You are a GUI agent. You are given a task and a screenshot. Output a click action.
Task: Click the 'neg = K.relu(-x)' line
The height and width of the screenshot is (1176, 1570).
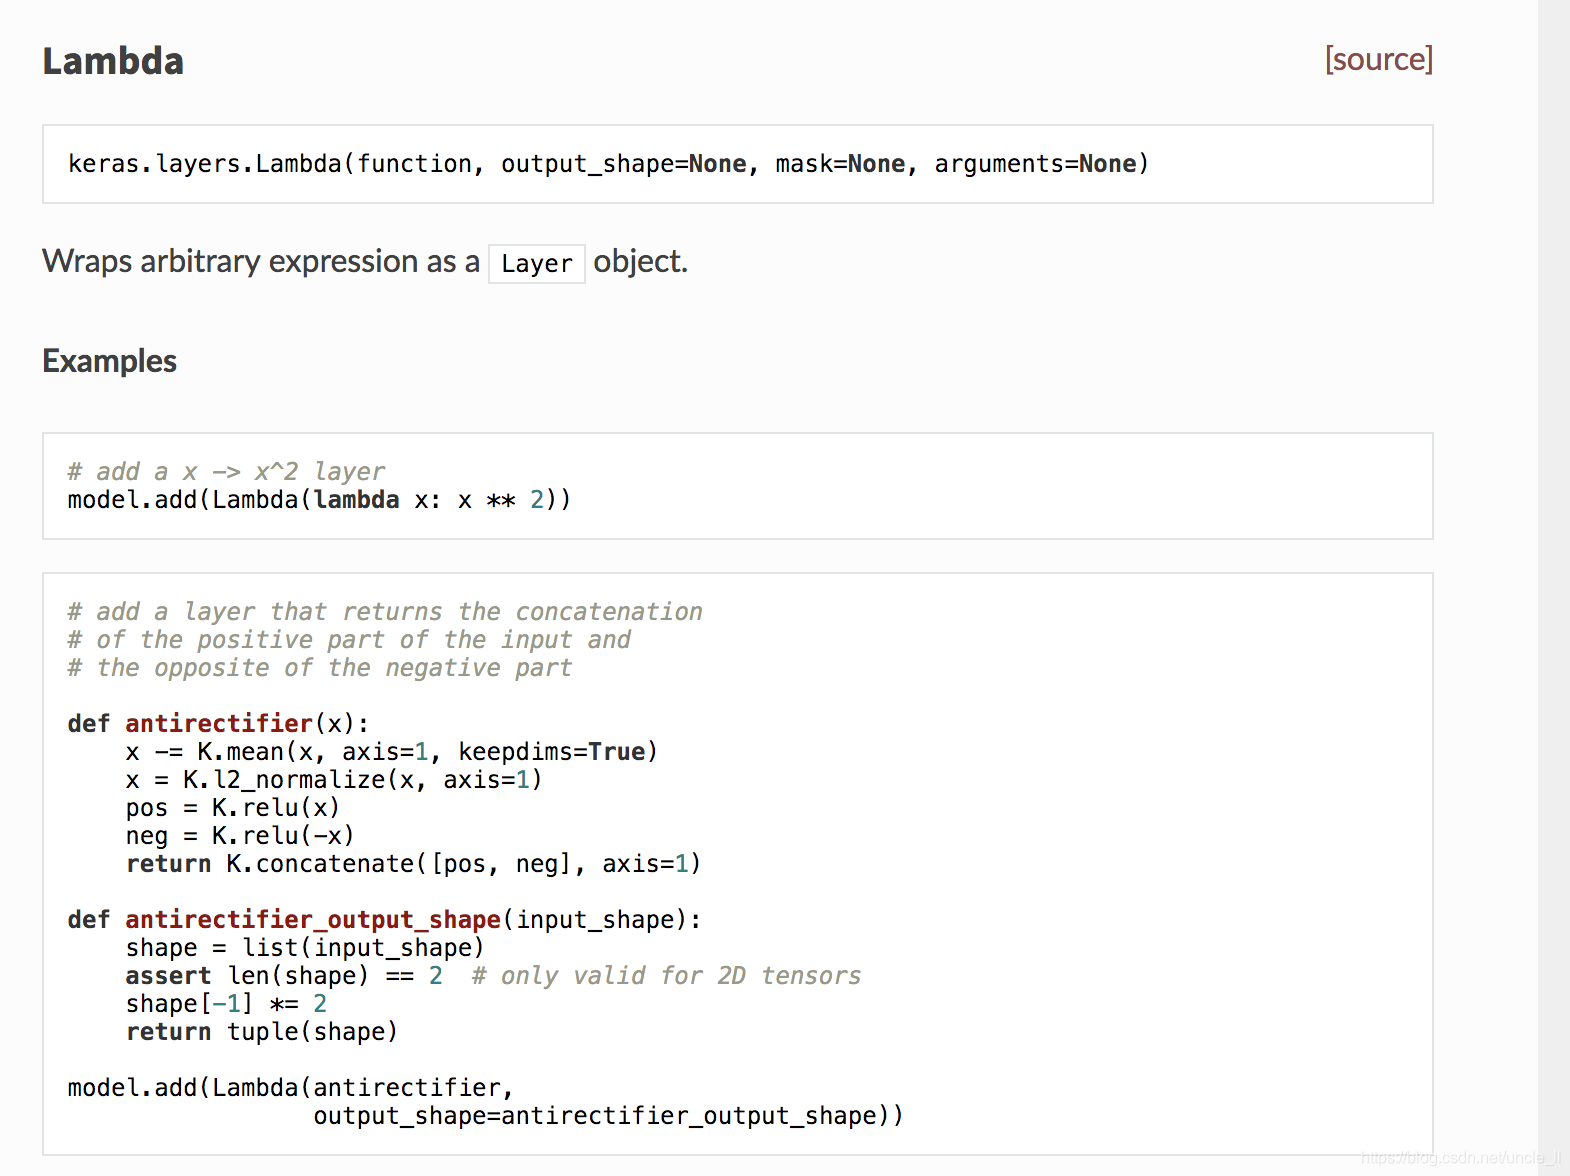[240, 835]
